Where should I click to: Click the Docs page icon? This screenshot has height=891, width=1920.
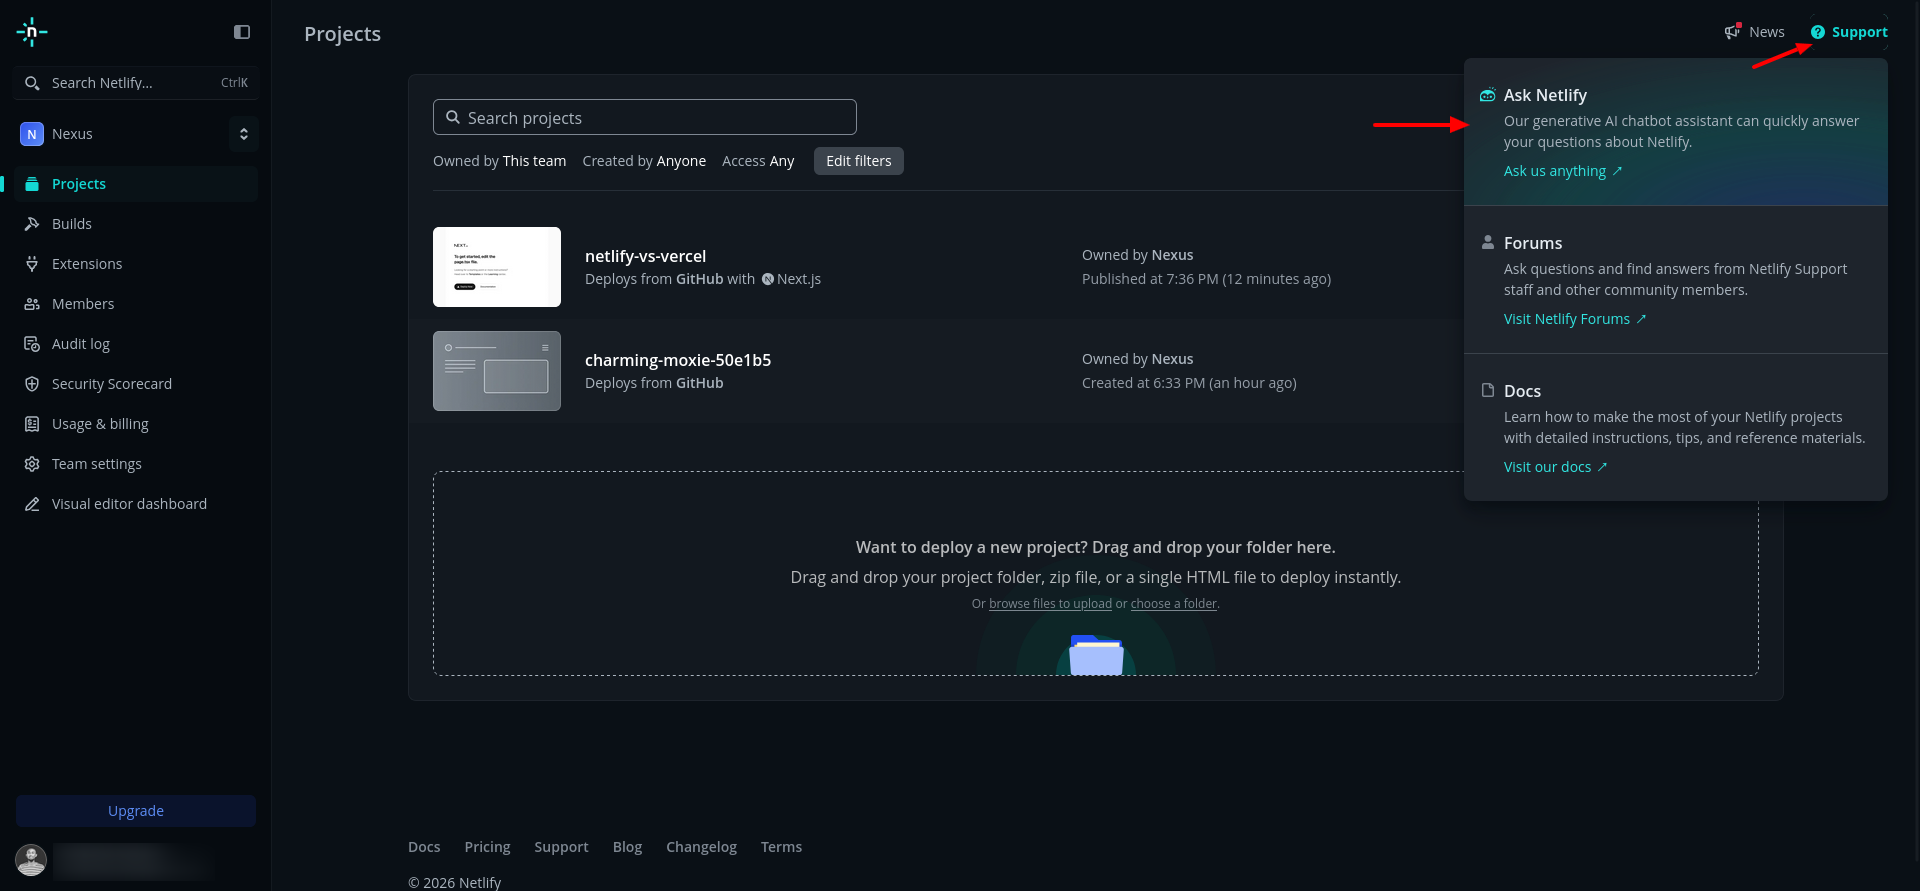pyautogui.click(x=1488, y=390)
